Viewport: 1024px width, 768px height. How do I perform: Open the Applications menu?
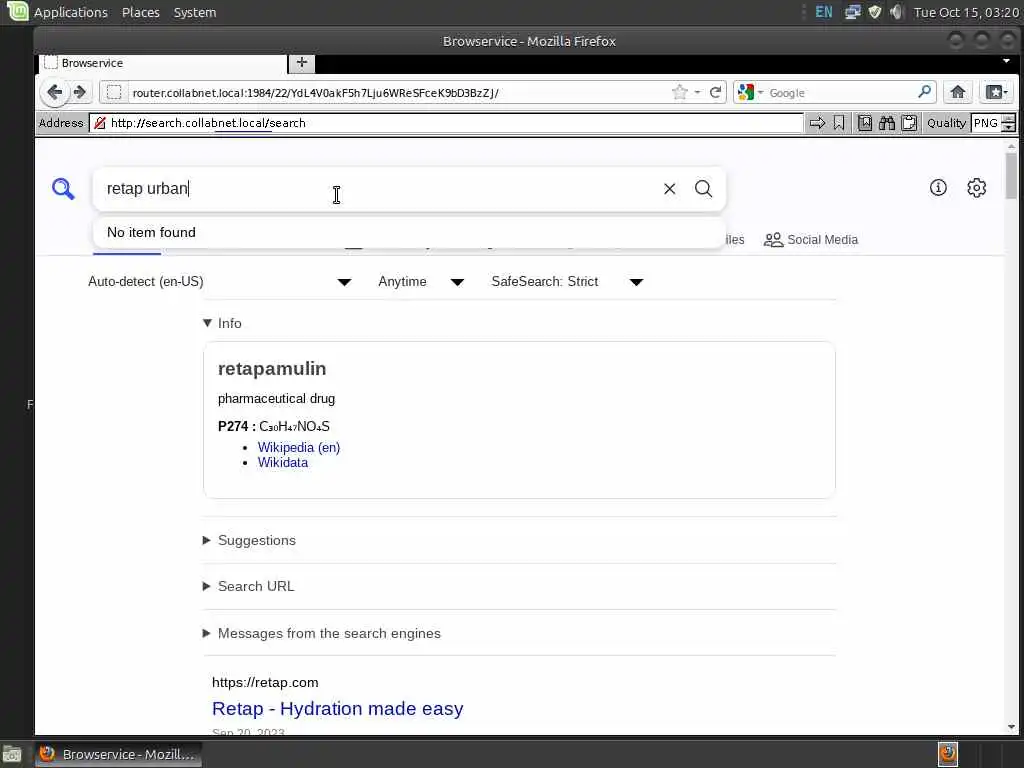click(x=71, y=12)
